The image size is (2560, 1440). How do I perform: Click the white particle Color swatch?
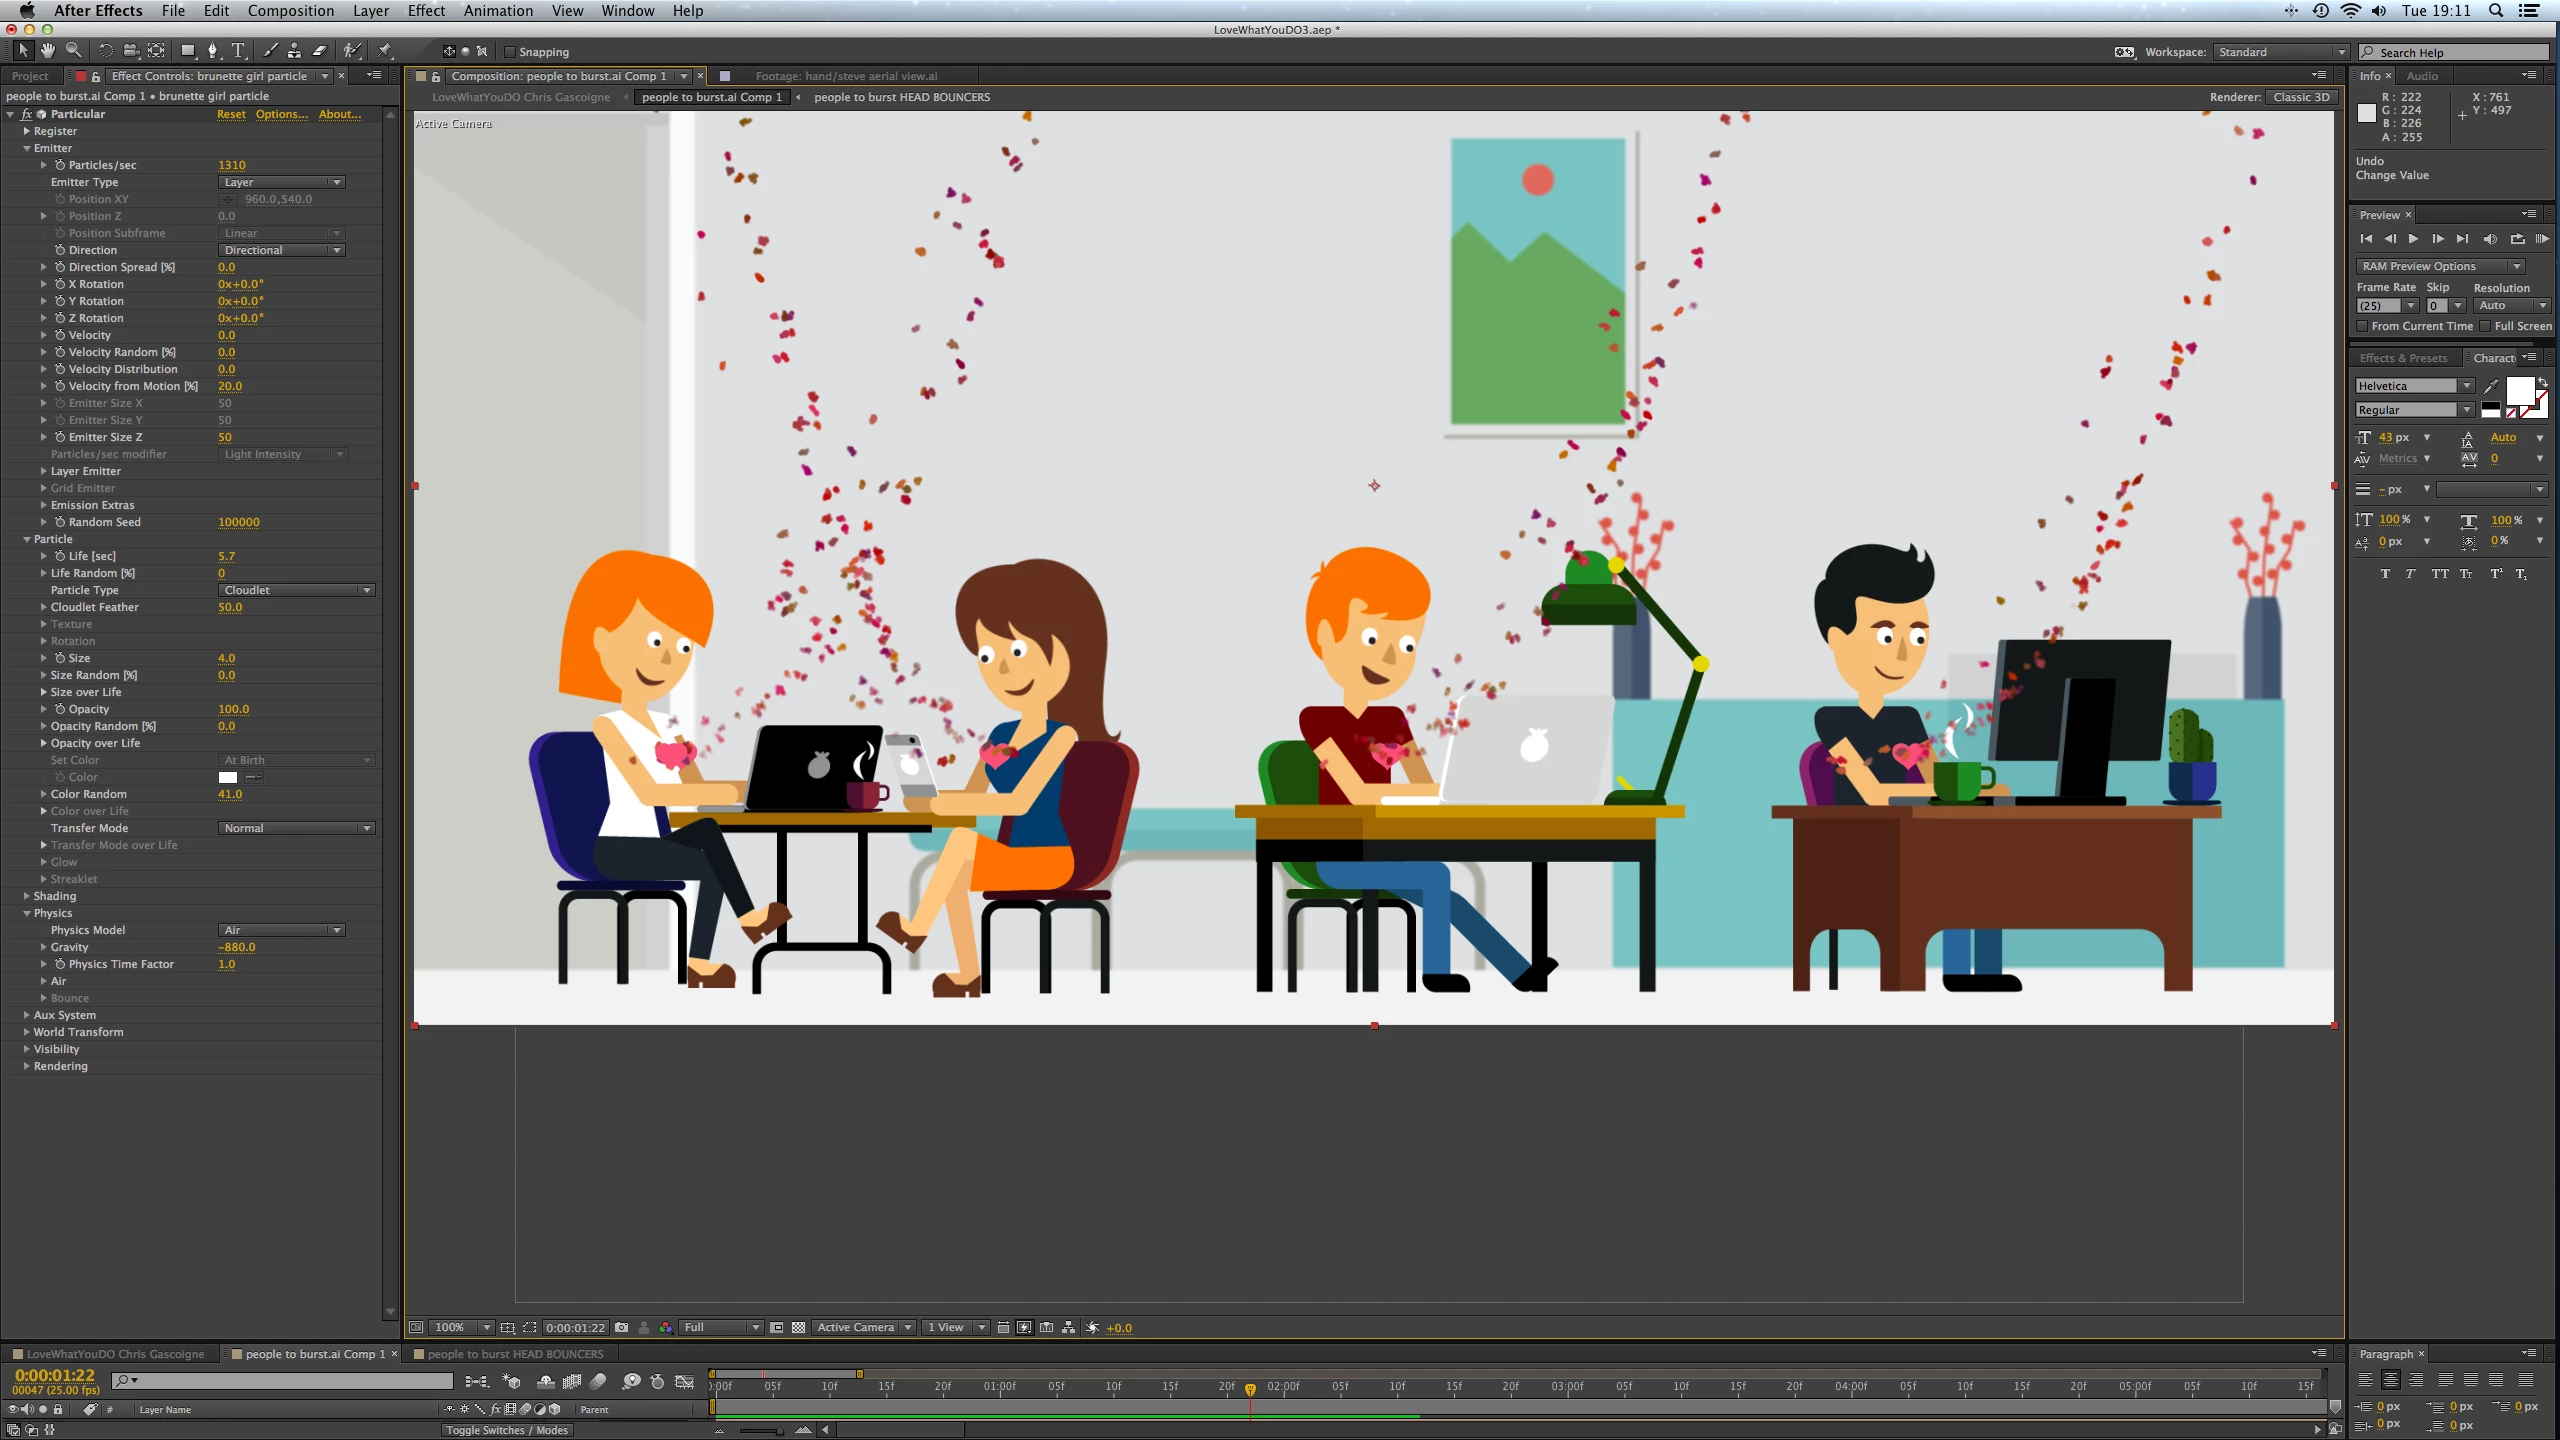(x=228, y=777)
